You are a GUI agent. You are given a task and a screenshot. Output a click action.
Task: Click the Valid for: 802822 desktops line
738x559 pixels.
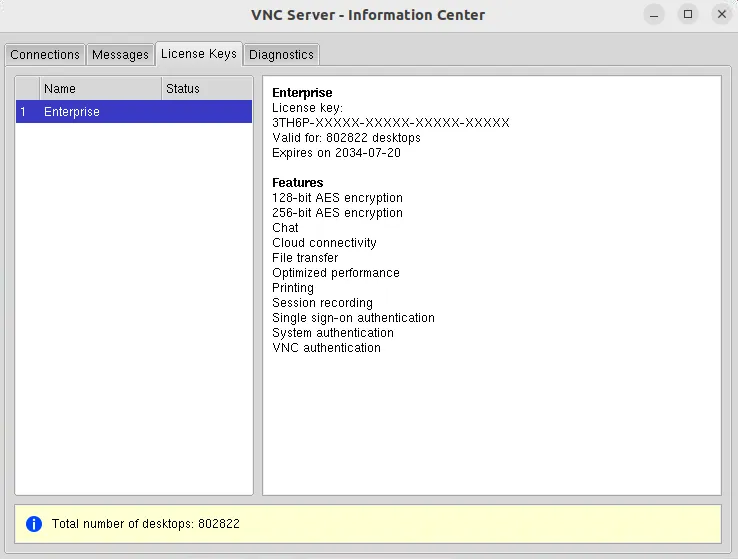[346, 138]
